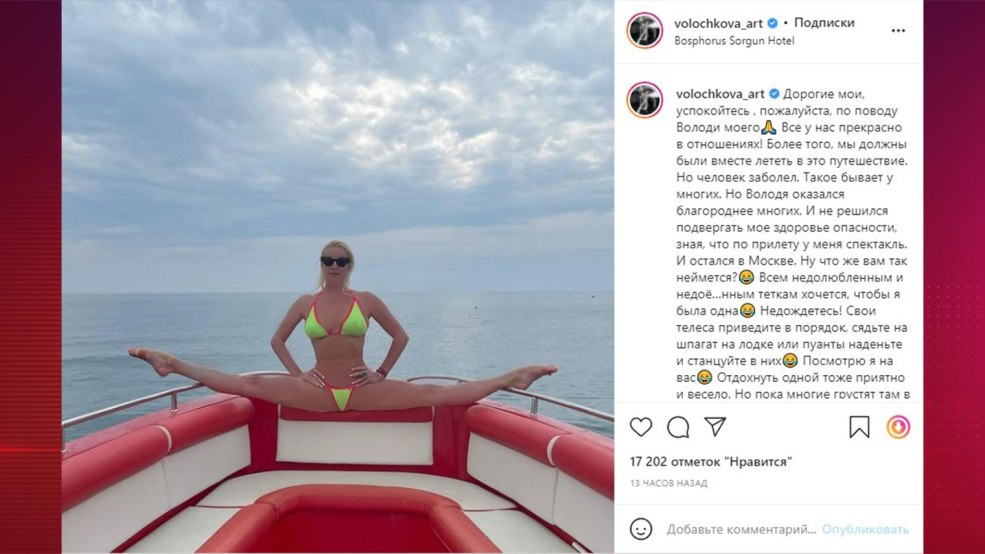Image resolution: width=985 pixels, height=554 pixels.
Task: Click the verified badge in the header
Action: (x=773, y=23)
